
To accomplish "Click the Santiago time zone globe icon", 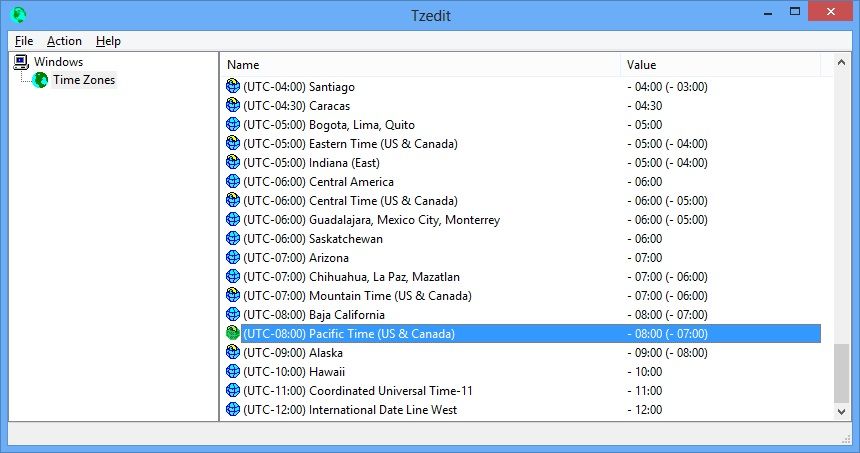I will 233,86.
